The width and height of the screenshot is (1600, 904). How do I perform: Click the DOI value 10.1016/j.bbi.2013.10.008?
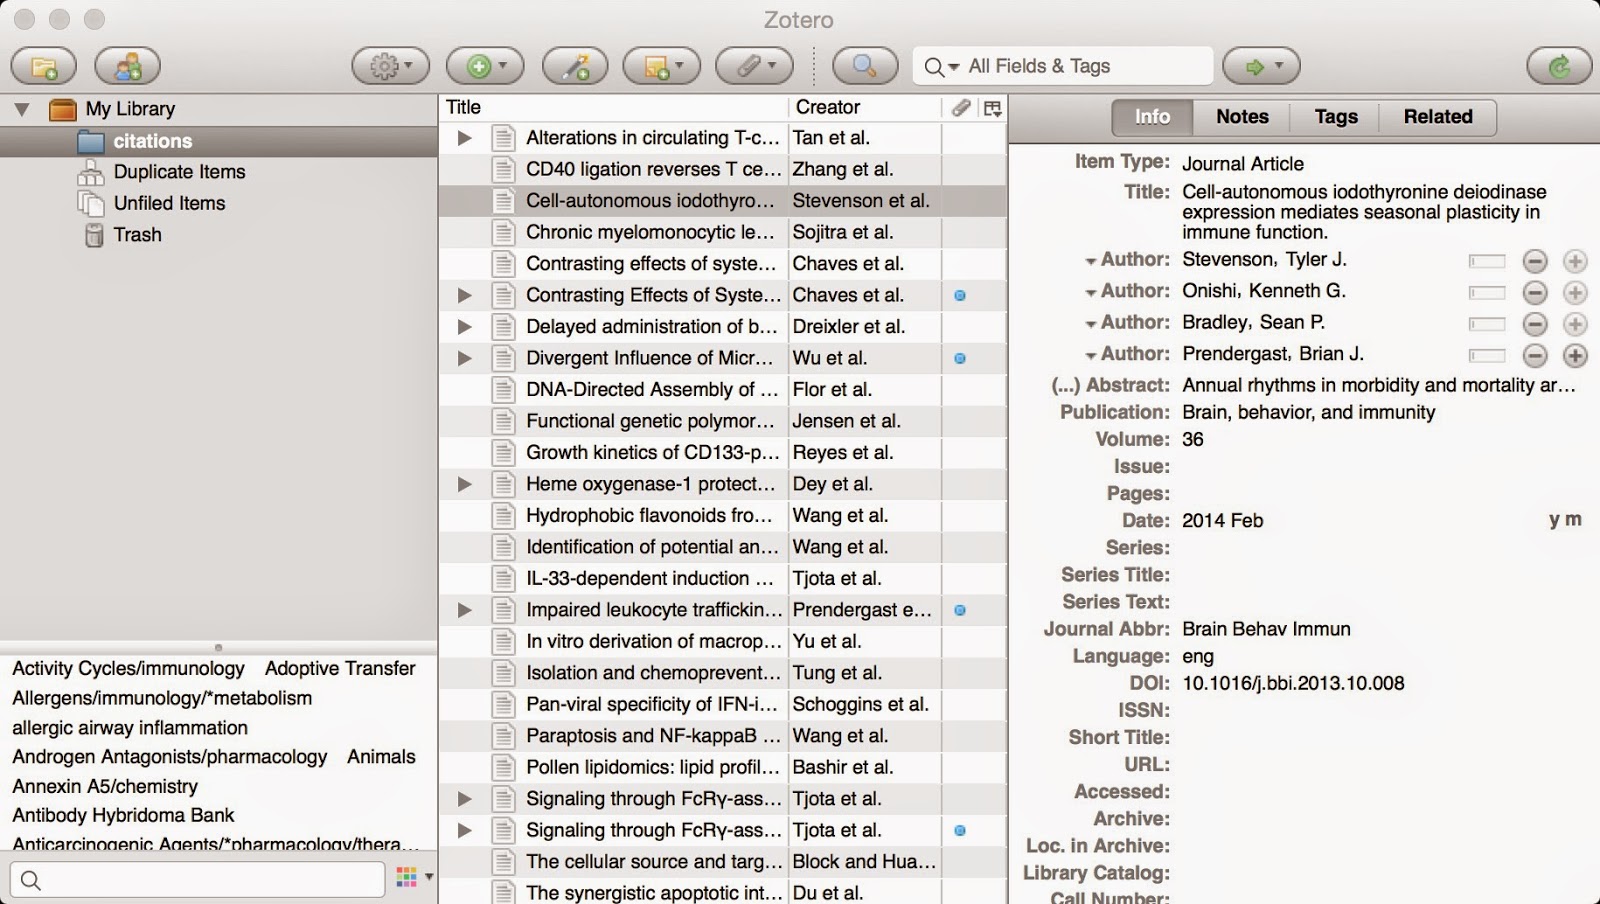click(x=1293, y=684)
